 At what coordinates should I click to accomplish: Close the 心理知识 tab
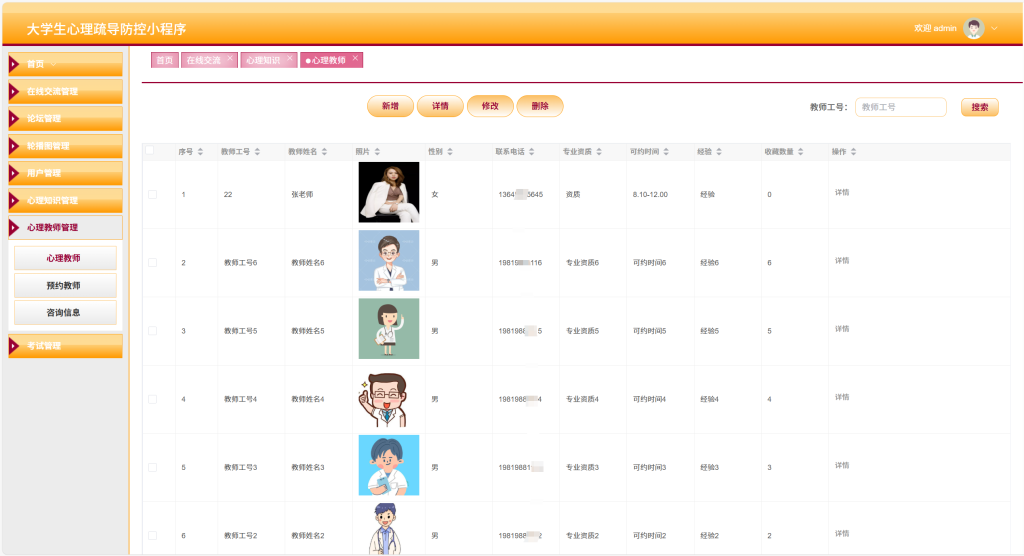point(290,58)
